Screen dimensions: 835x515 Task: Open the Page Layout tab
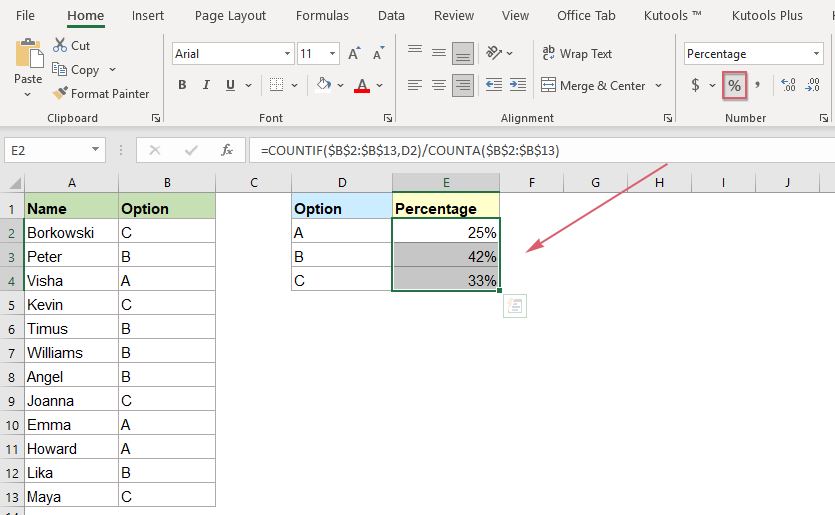click(230, 15)
